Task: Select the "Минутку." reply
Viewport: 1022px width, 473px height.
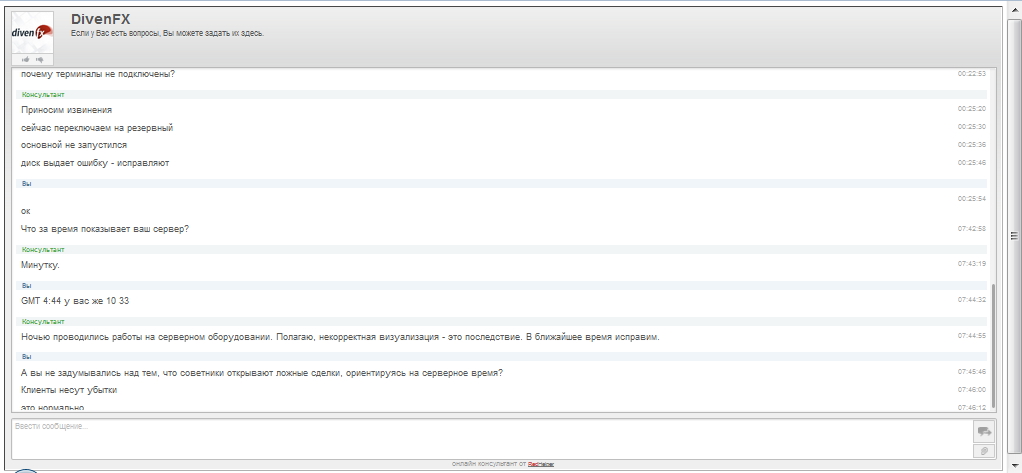Action: point(40,265)
